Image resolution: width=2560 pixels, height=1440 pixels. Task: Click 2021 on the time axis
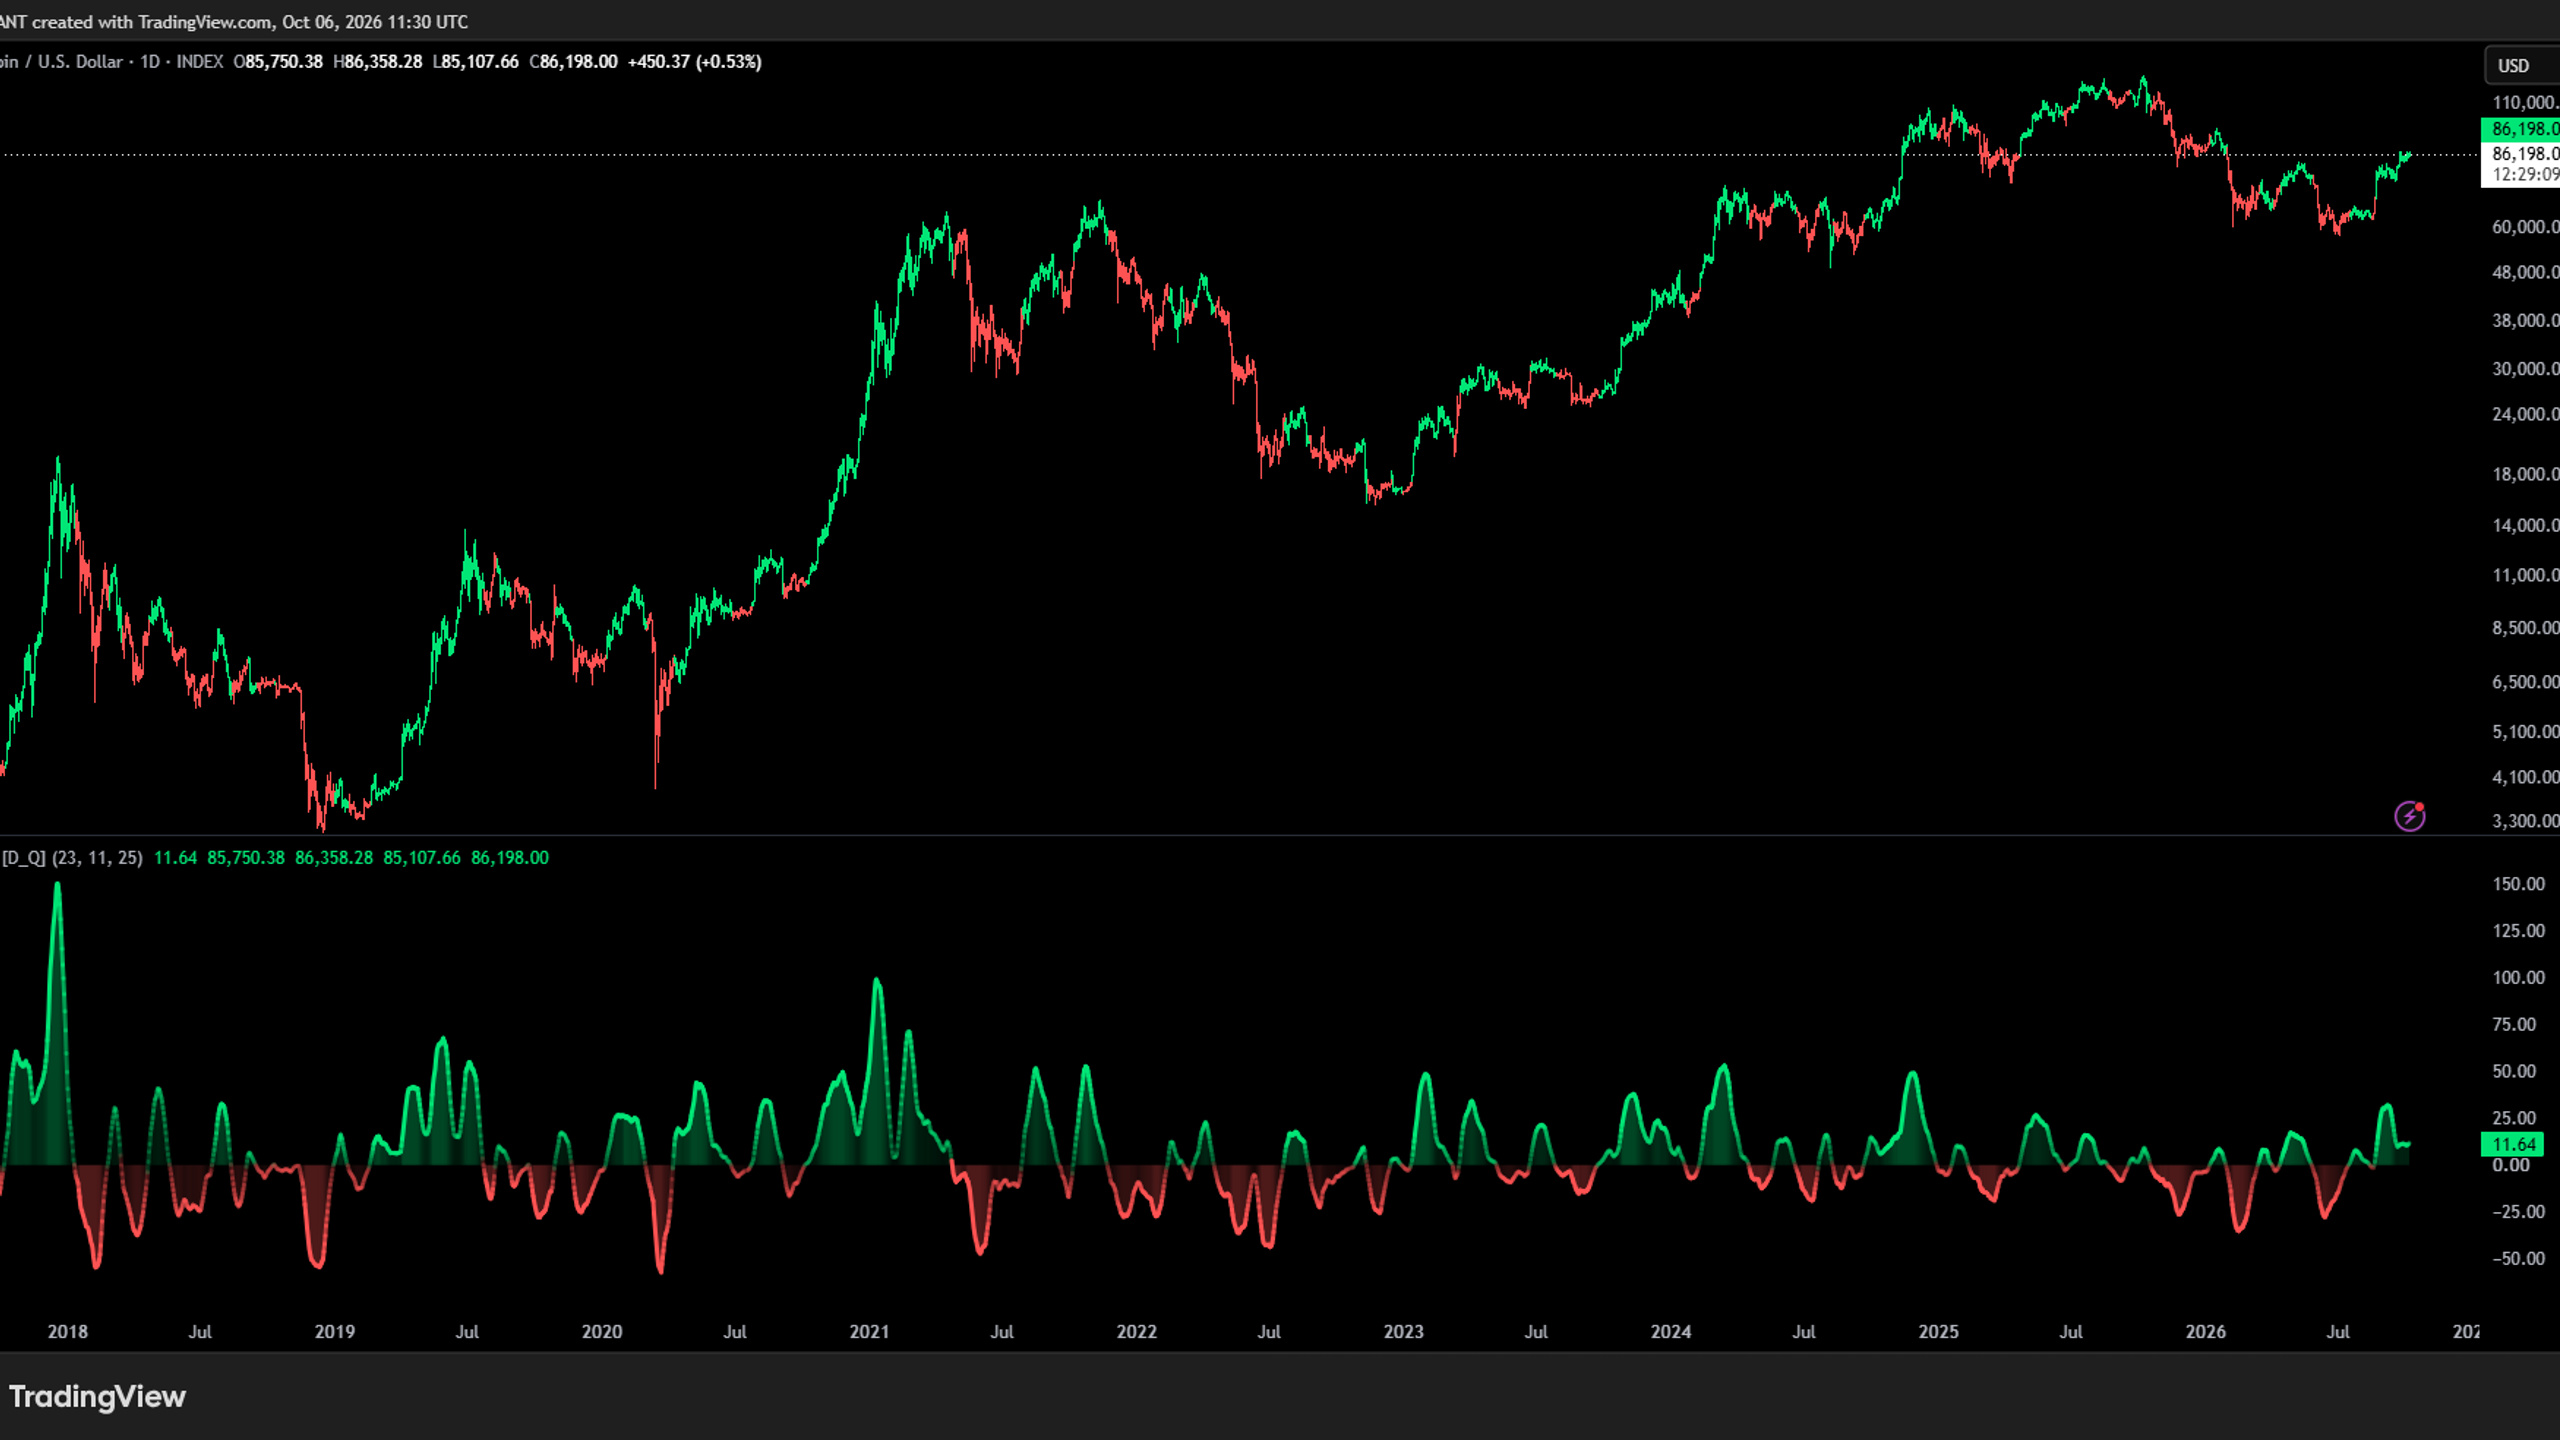point(869,1332)
